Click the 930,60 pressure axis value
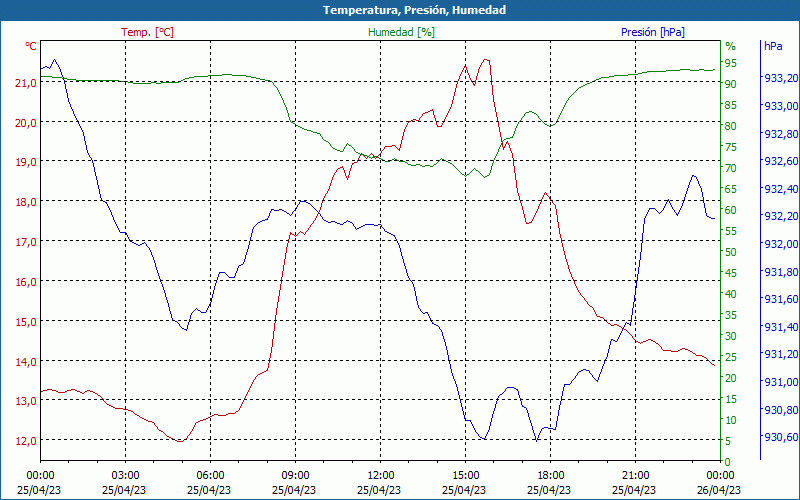 coord(781,437)
